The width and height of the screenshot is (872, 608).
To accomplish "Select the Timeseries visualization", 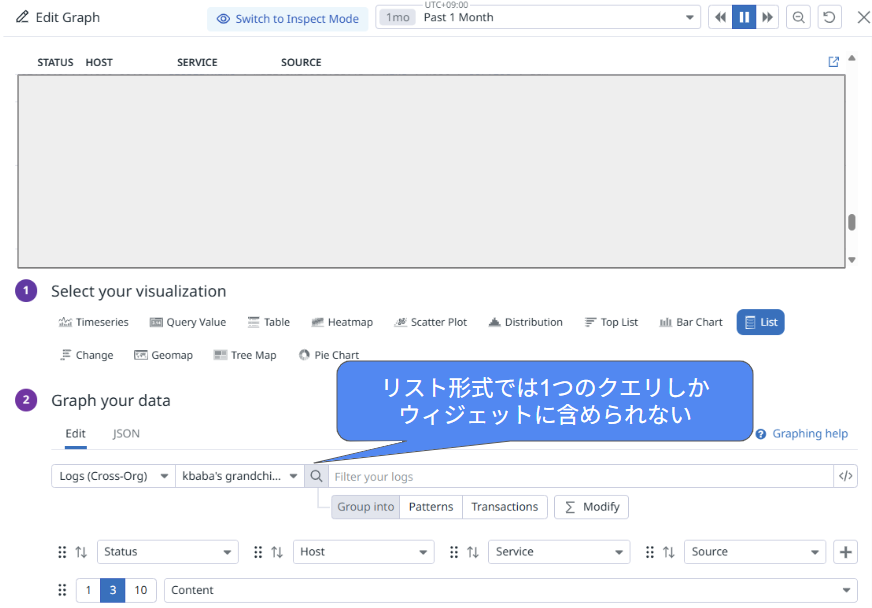I will coord(93,322).
